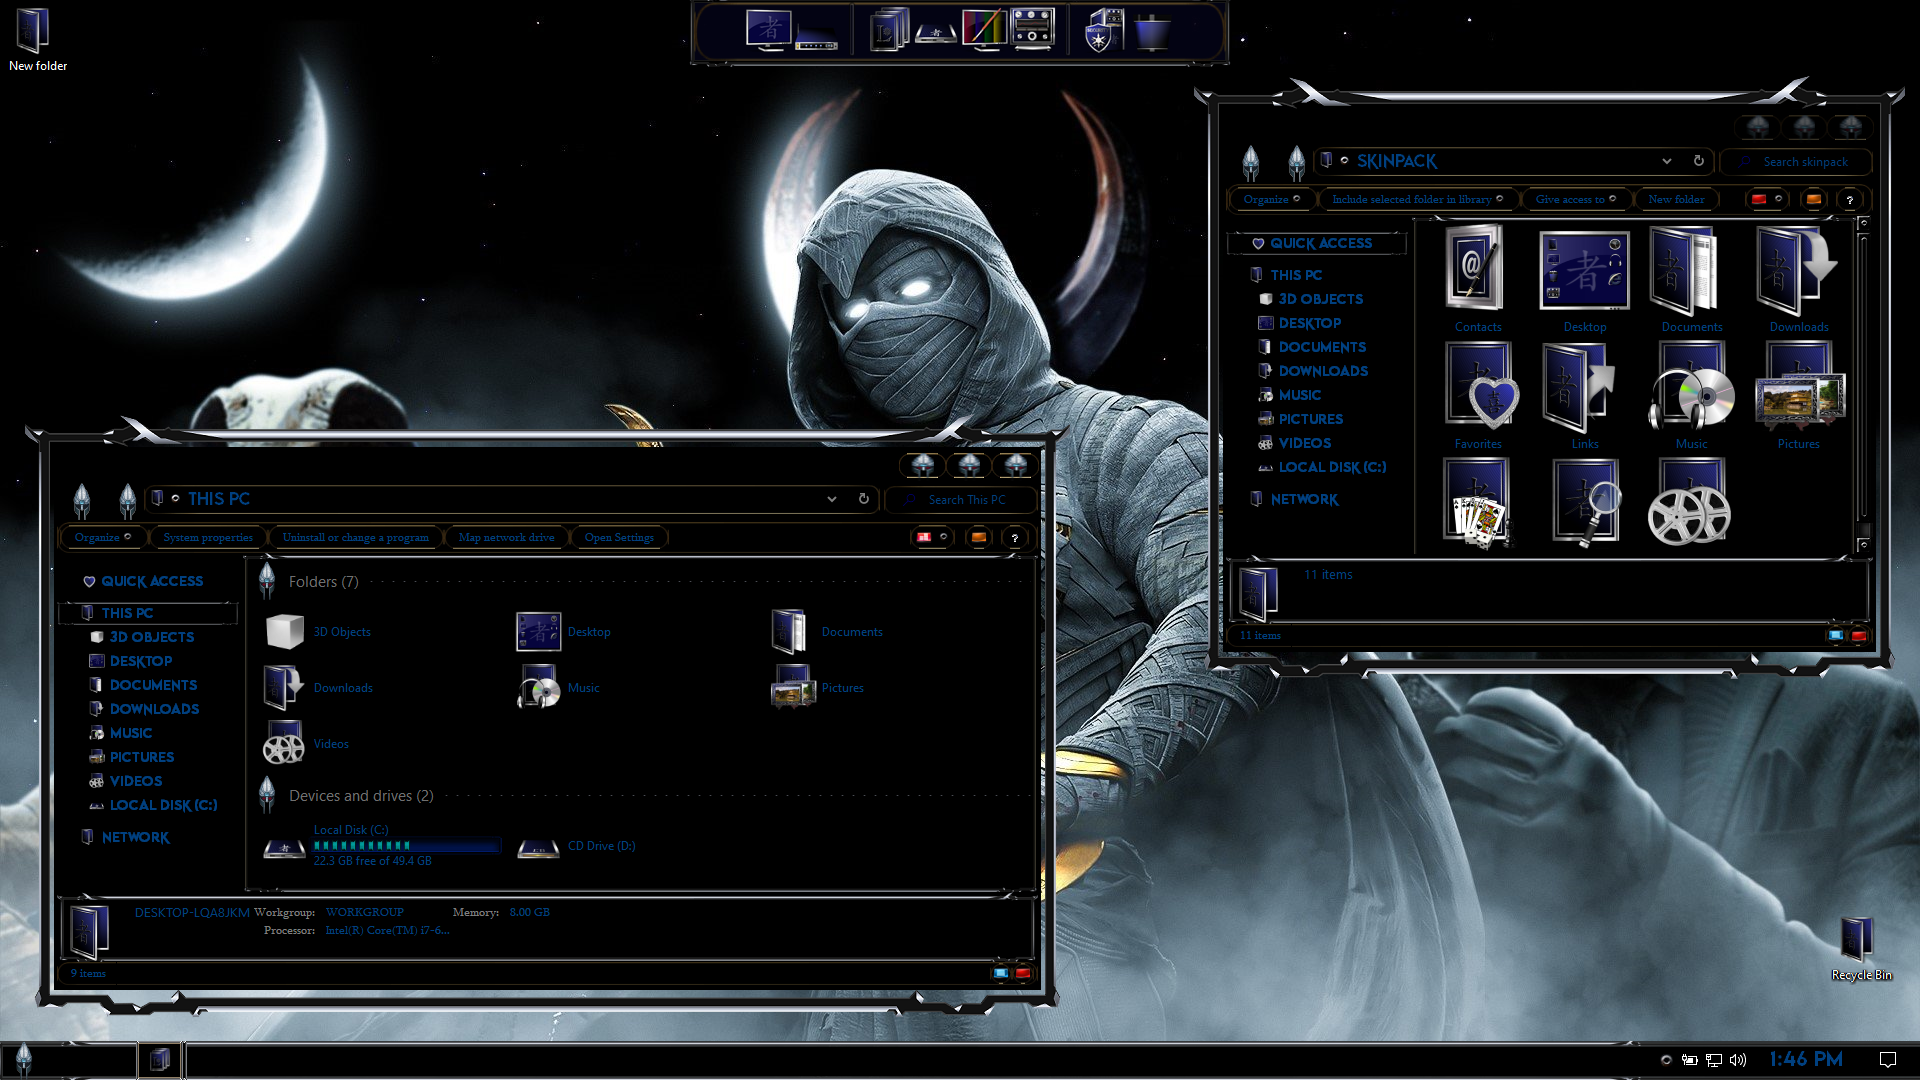This screenshot has width=1920, height=1080.
Task: Toggle preview pane button in This PC toolbar
Action: point(978,537)
